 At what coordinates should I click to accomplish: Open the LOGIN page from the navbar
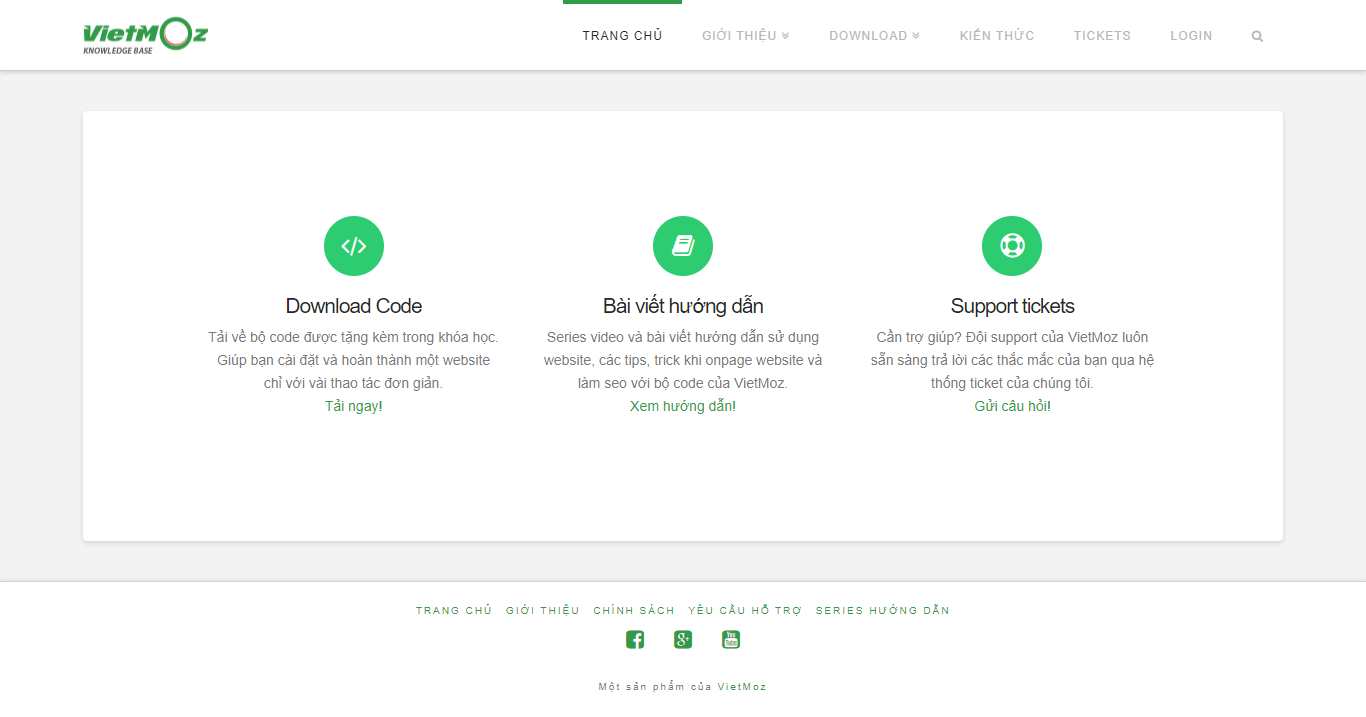(x=1191, y=35)
